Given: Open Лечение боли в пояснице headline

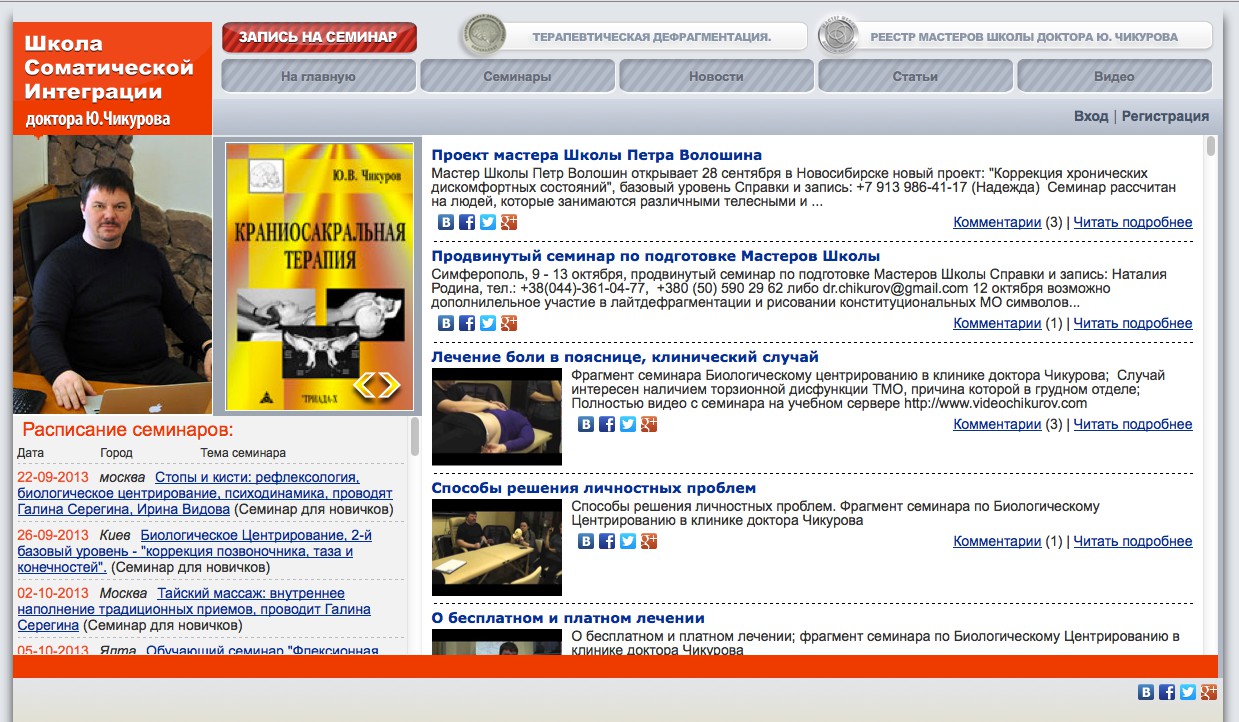Looking at the screenshot, I should [625, 357].
